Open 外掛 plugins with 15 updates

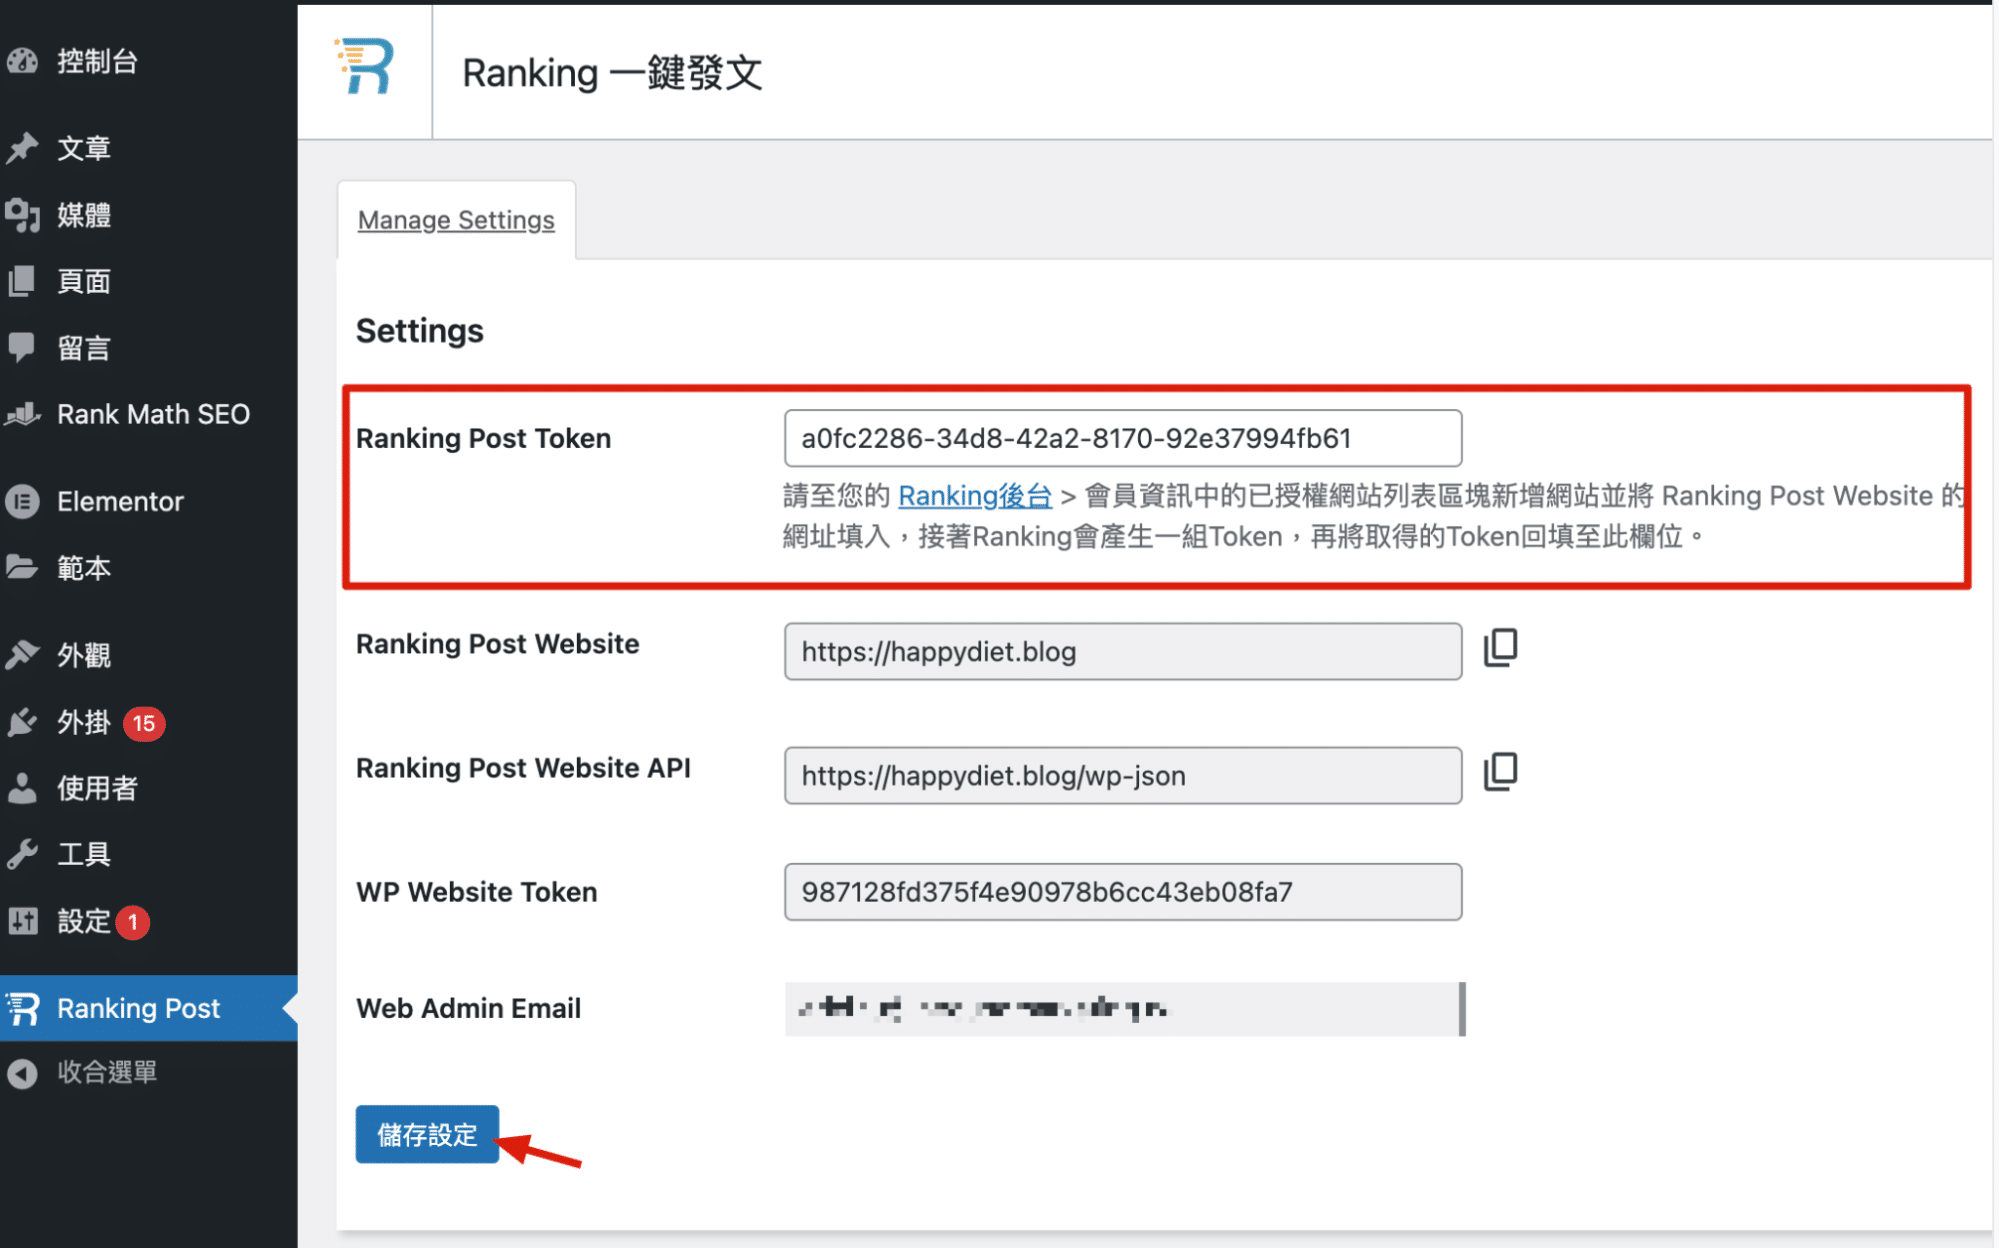point(84,722)
